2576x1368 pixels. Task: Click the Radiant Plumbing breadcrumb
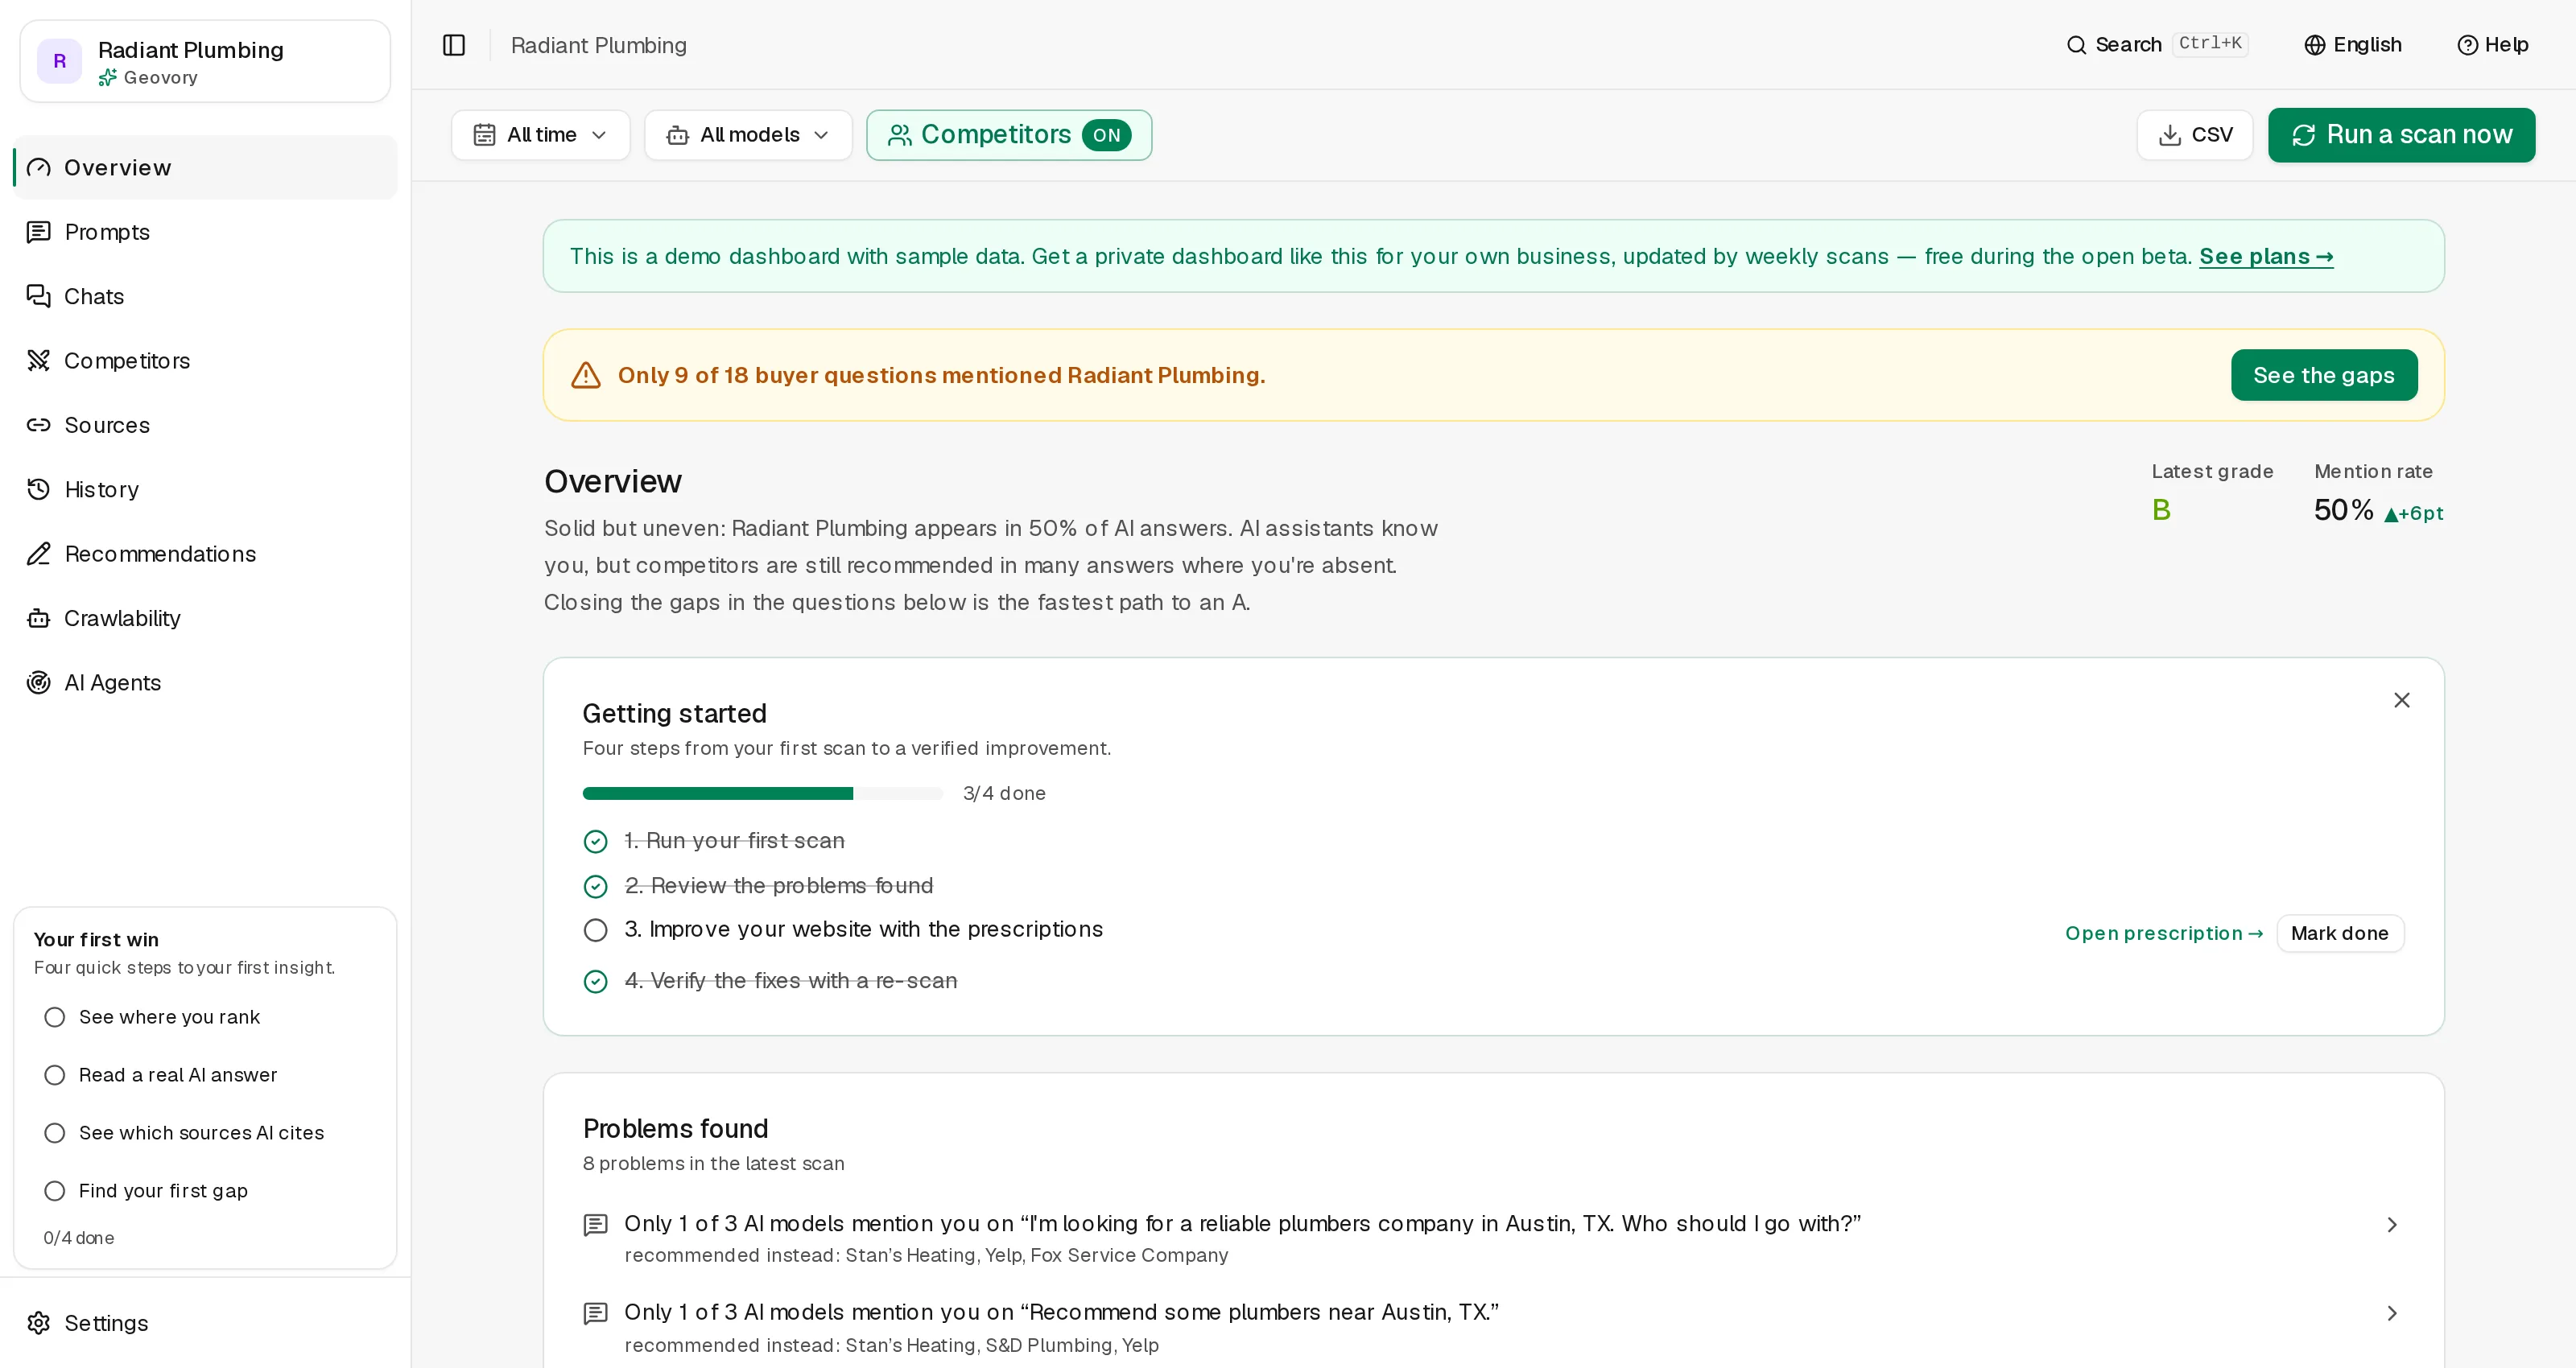[599, 45]
